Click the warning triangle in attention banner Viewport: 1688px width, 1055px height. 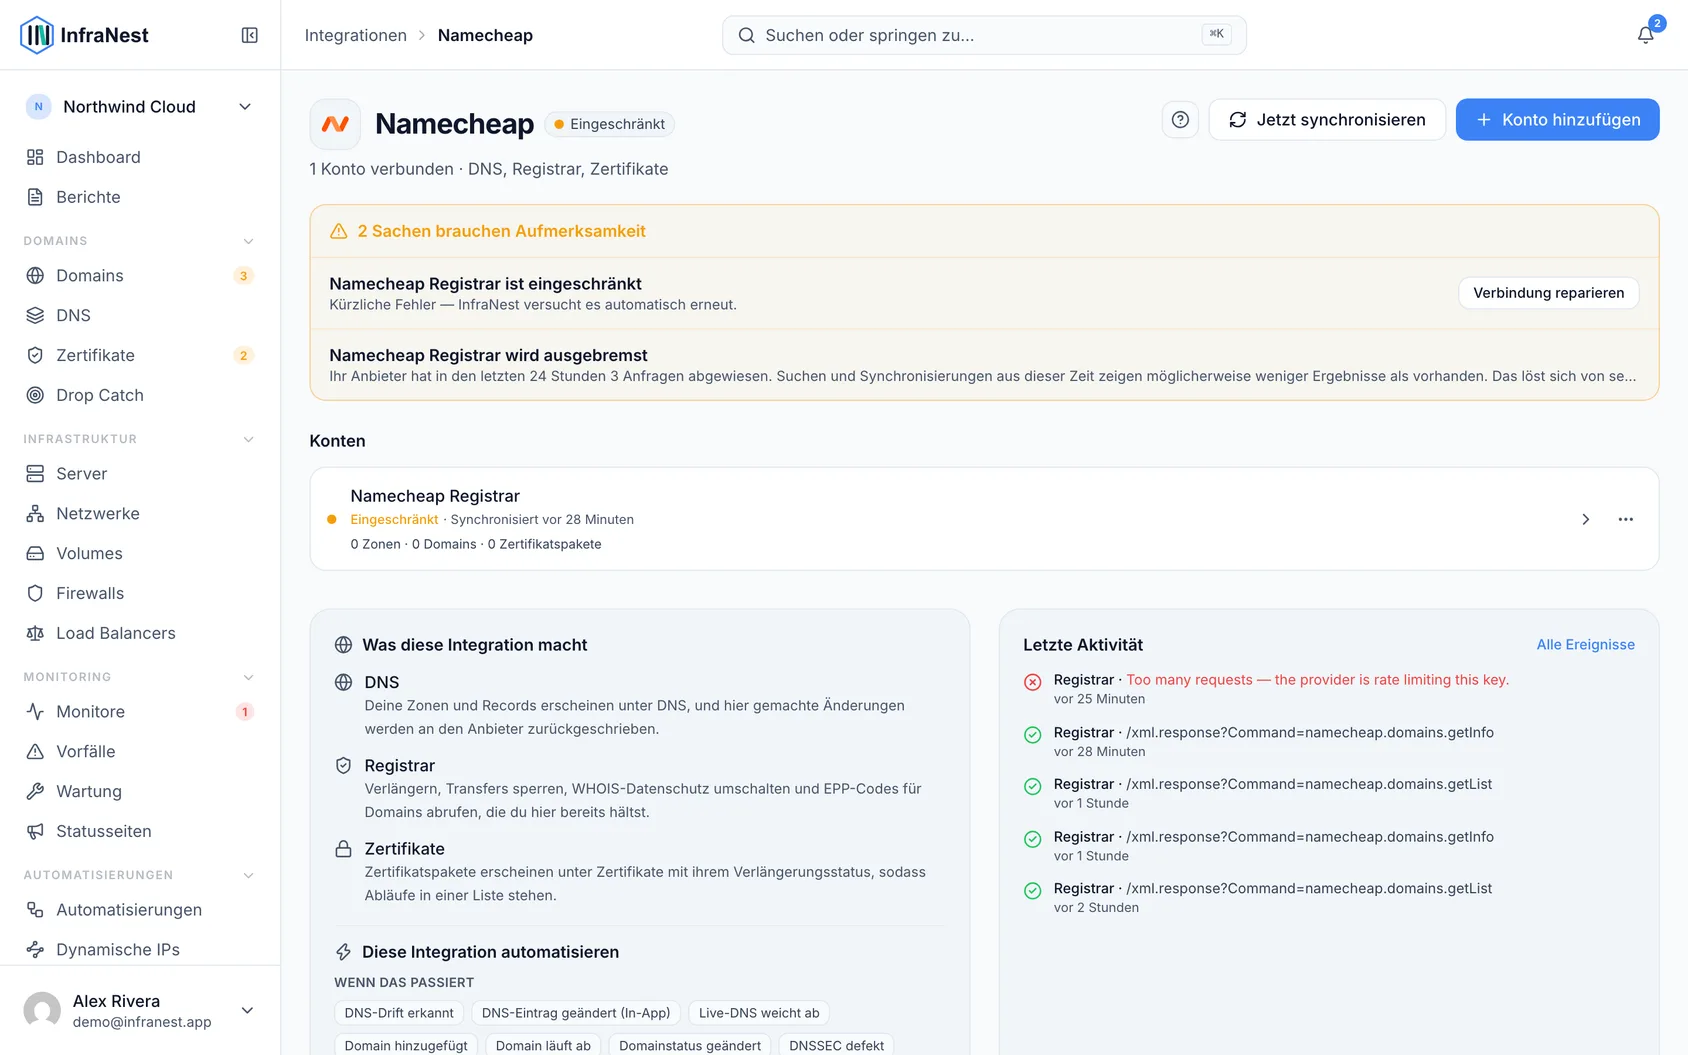tap(339, 231)
